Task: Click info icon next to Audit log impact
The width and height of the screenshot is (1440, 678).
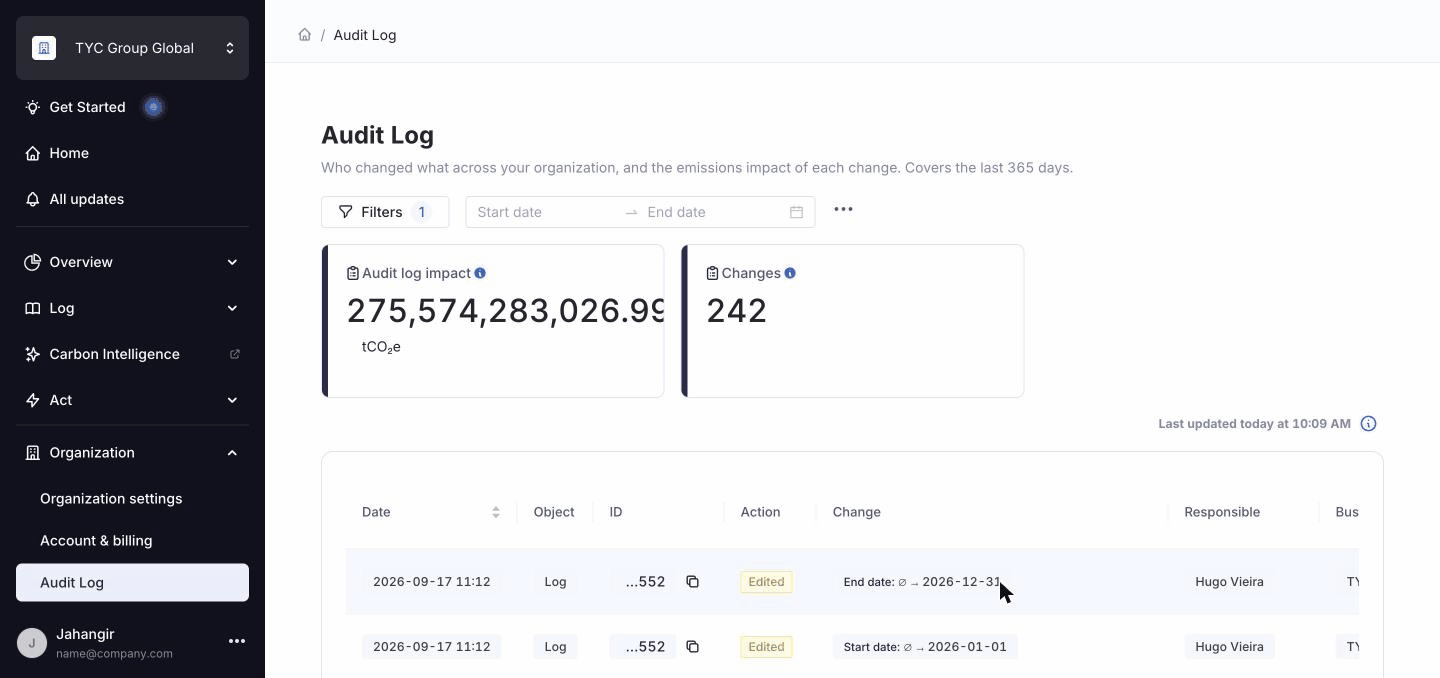Action: click(x=480, y=273)
